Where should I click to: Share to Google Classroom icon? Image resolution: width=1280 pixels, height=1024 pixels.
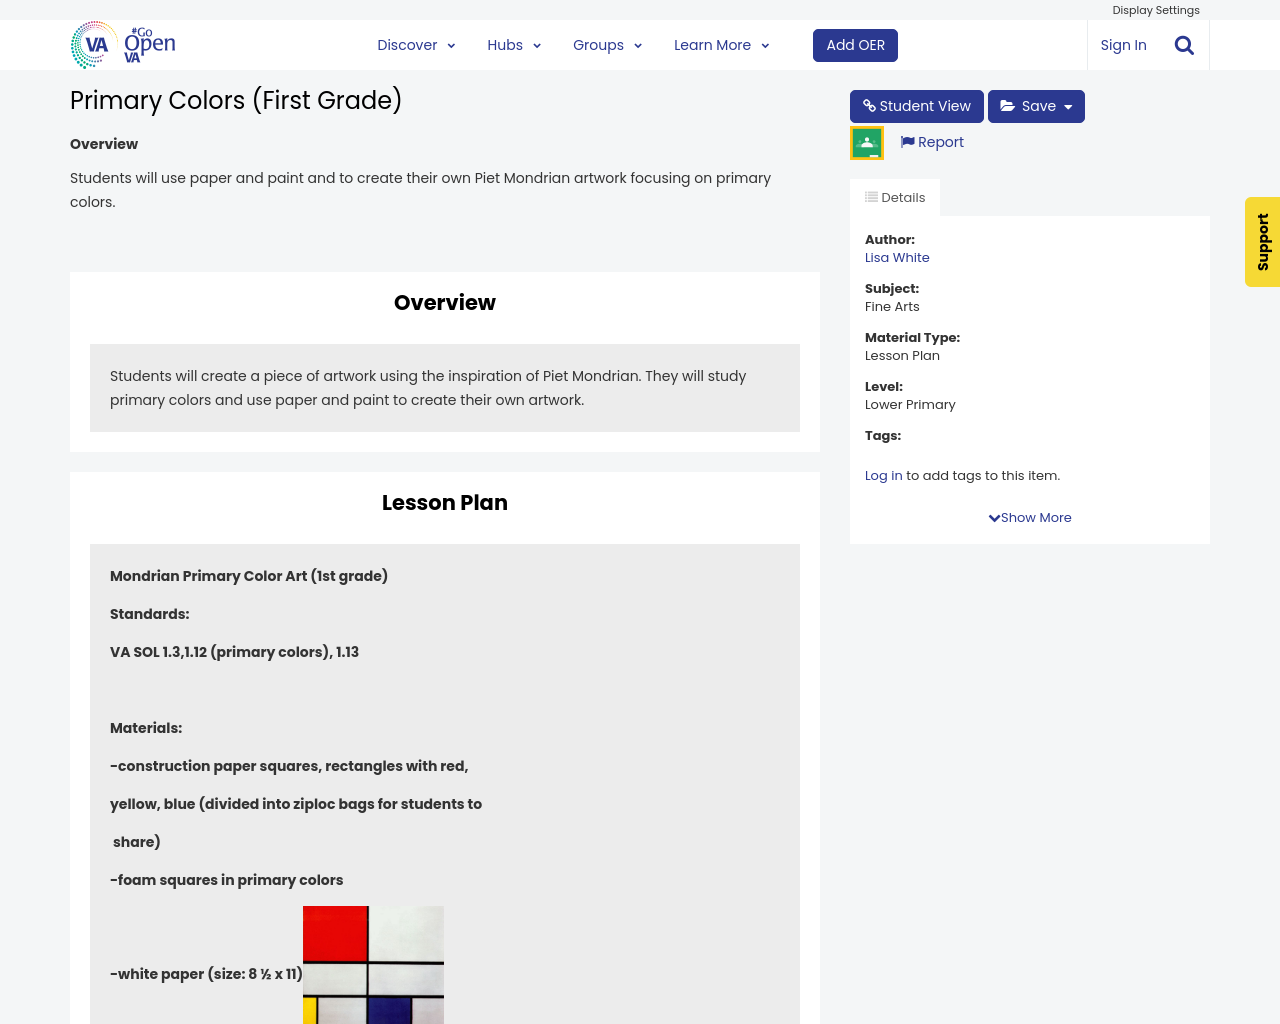(867, 143)
